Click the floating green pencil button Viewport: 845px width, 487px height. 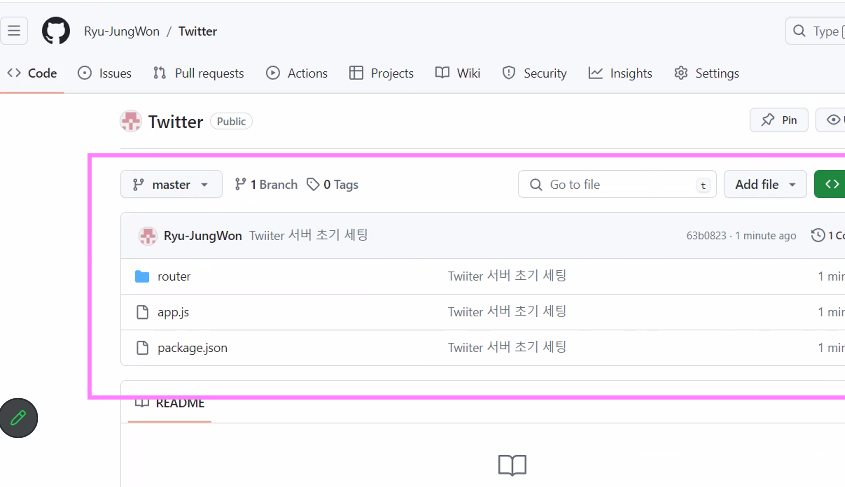coord(18,418)
